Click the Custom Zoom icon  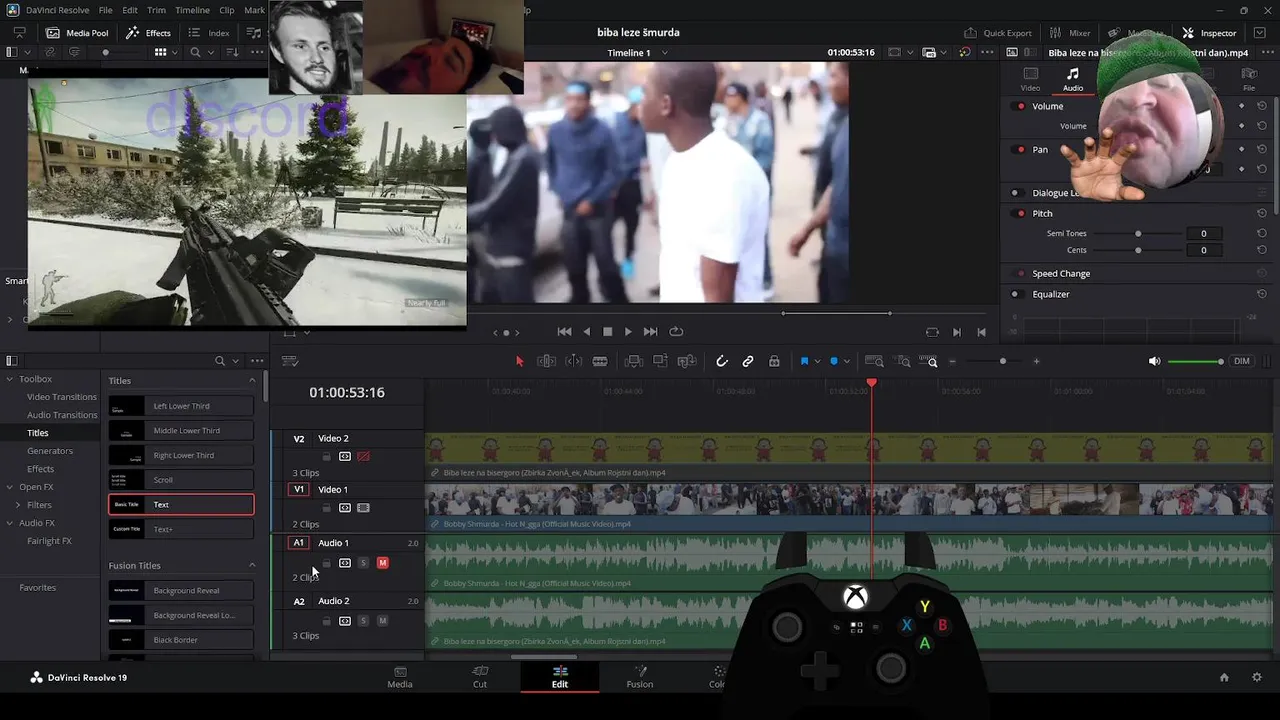[x=929, y=361]
